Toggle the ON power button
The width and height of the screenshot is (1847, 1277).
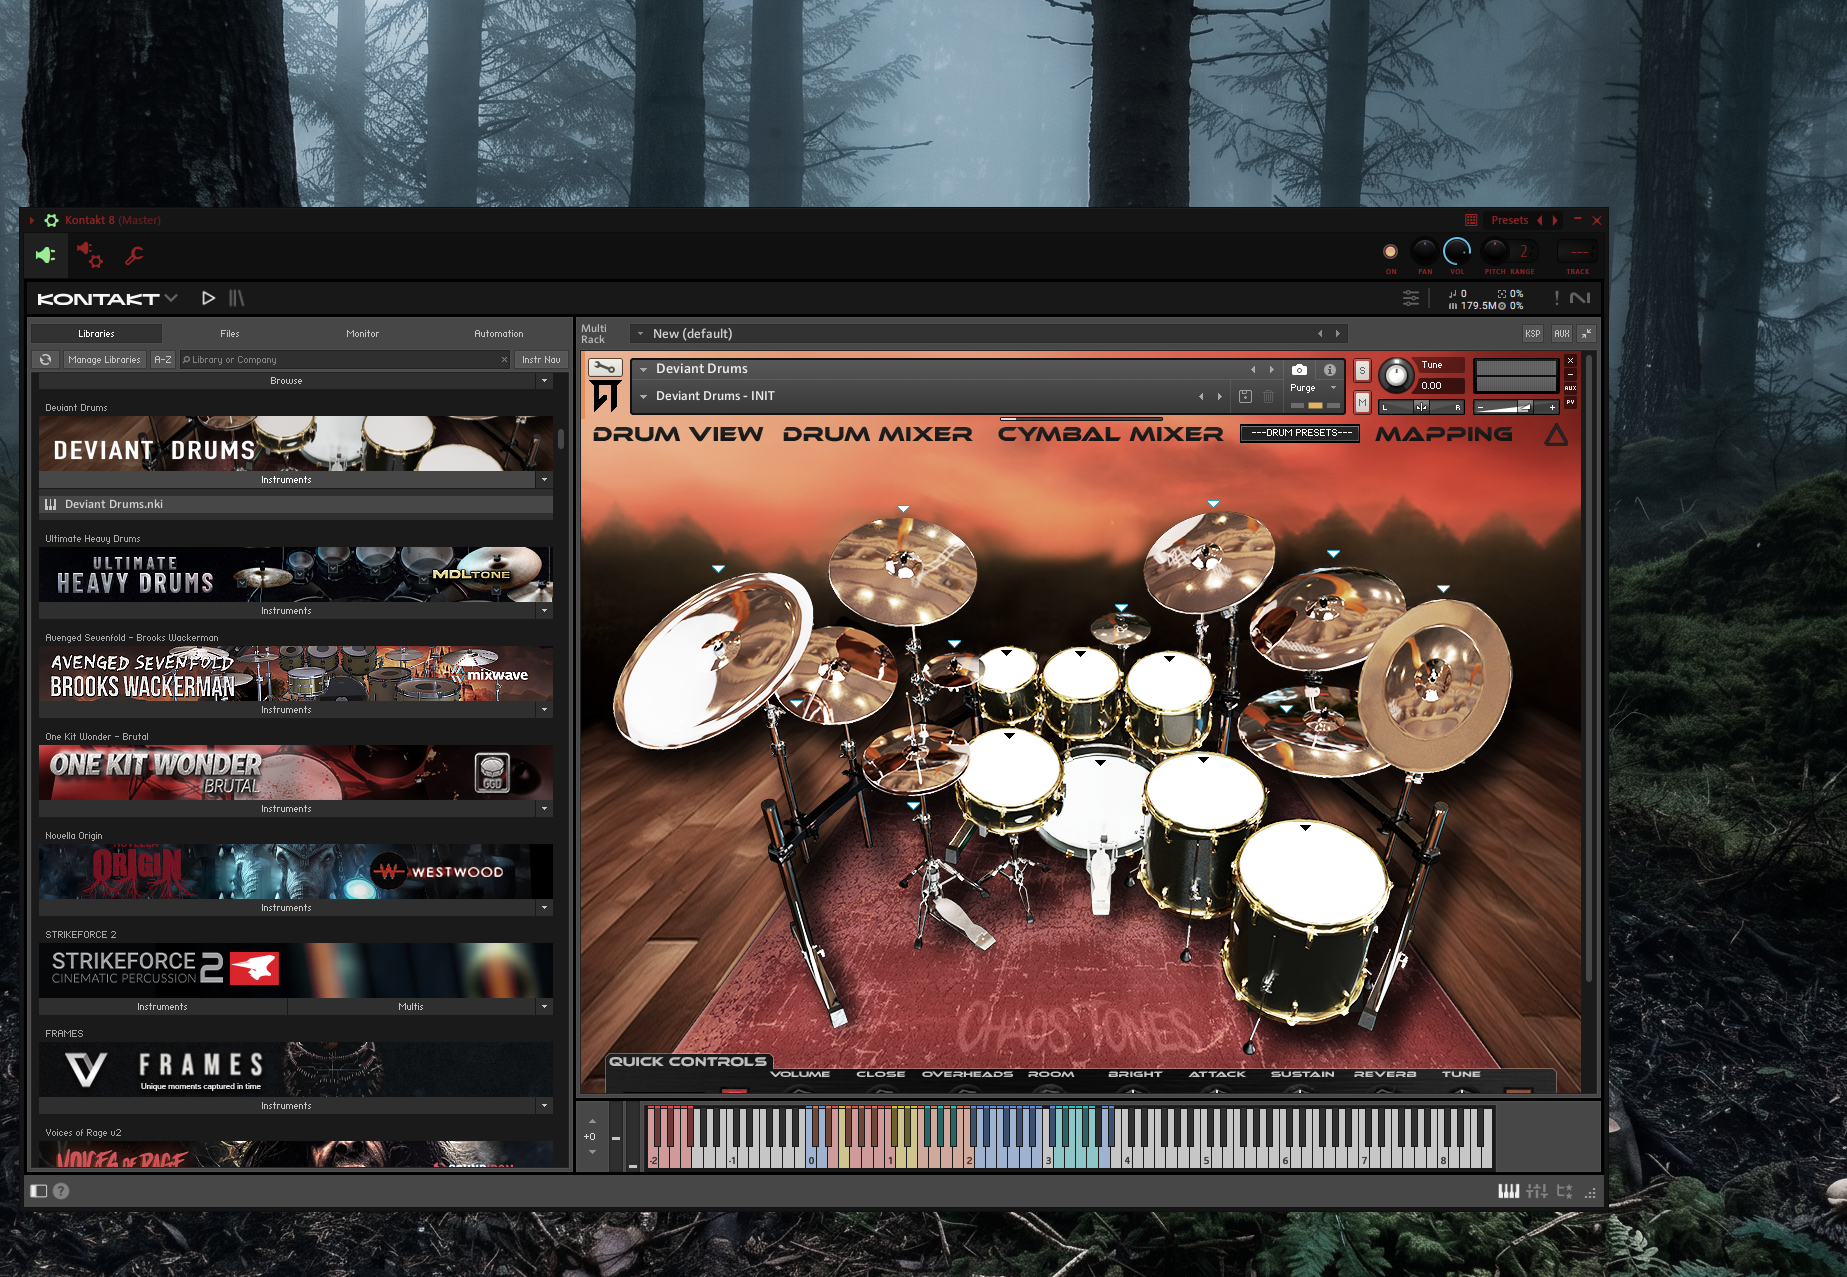click(x=1390, y=252)
